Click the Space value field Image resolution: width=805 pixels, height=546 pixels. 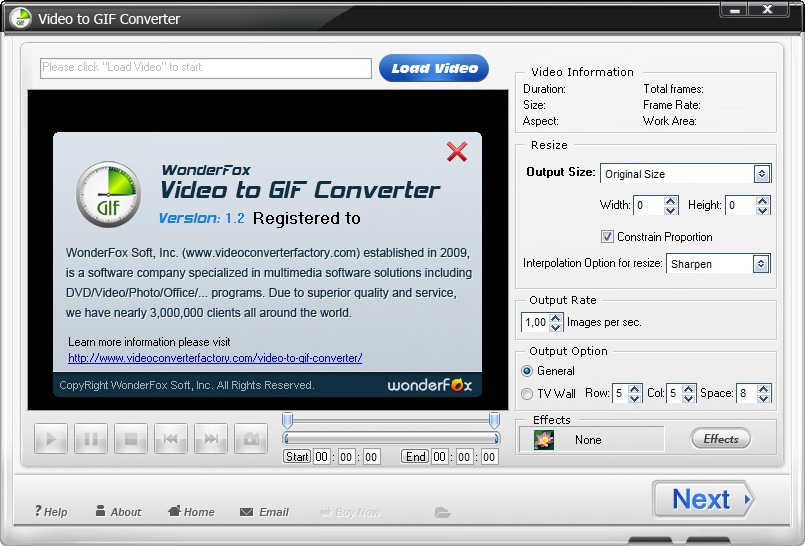click(746, 393)
